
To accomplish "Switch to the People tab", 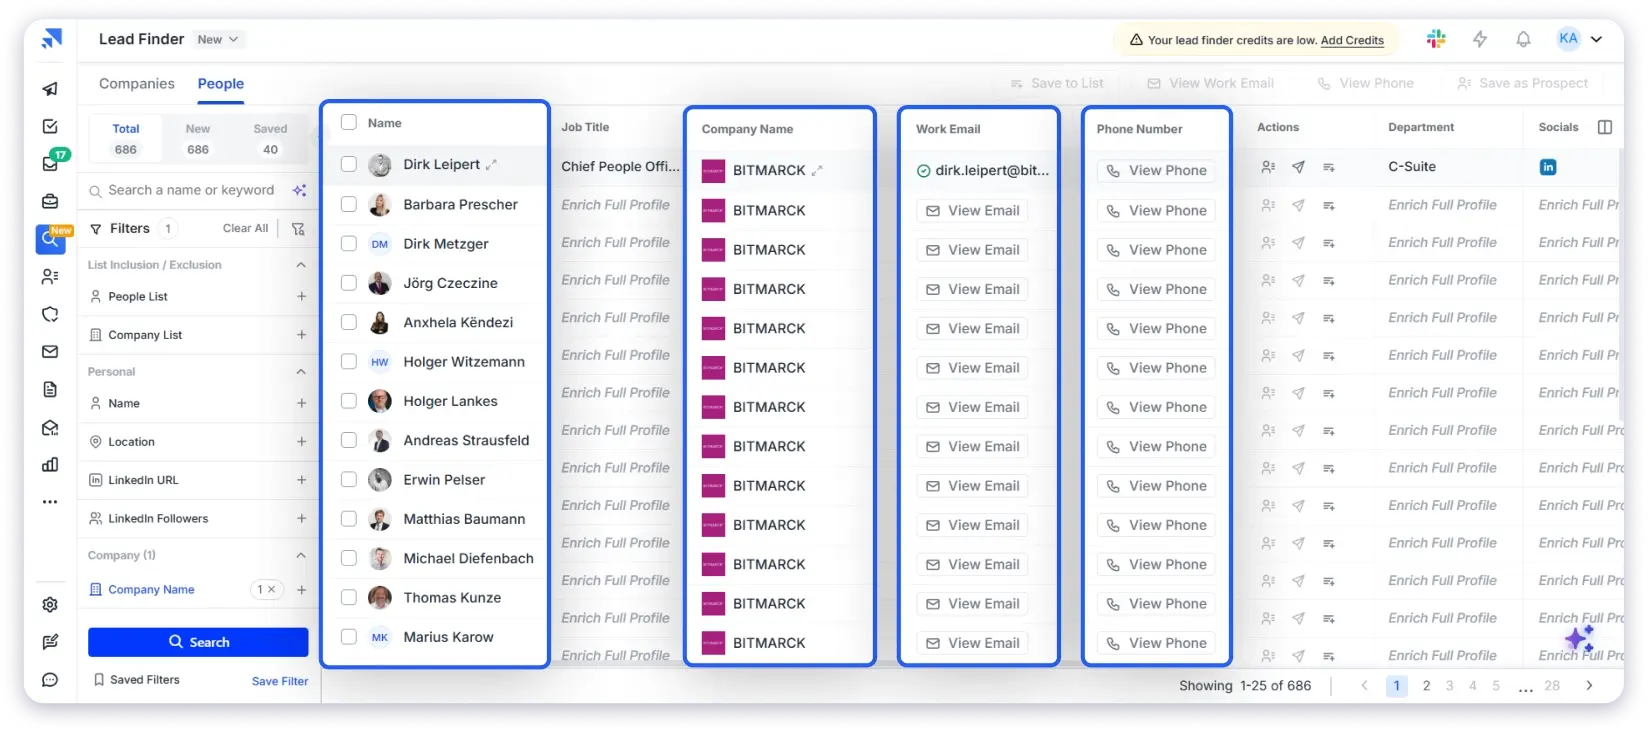I will [221, 84].
